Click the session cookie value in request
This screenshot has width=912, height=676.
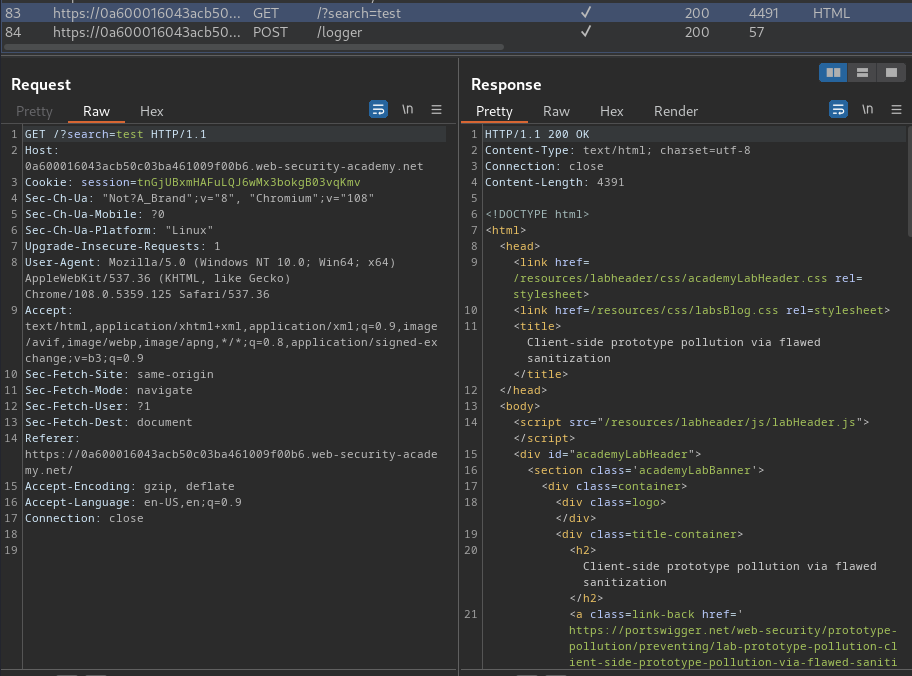click(x=248, y=183)
